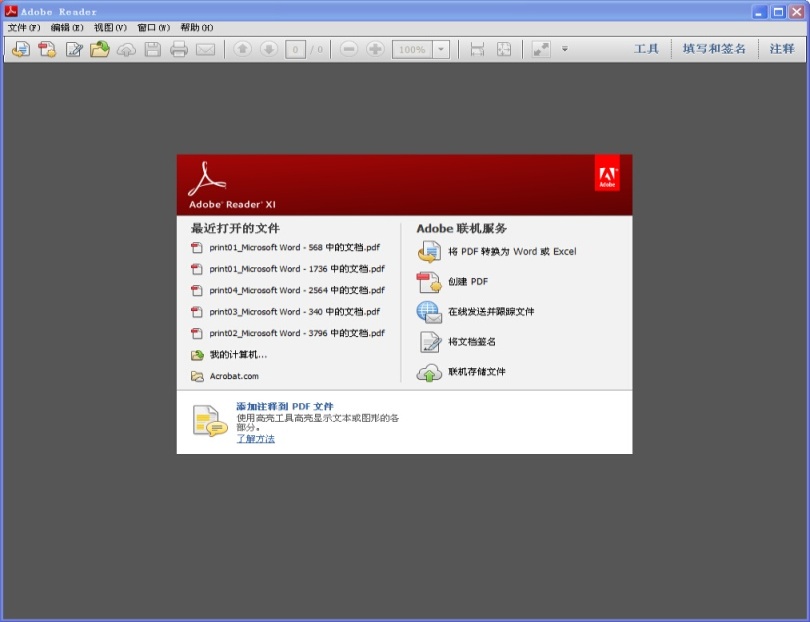Click the convert PDF to Word toolbar icon
The width and height of the screenshot is (810, 622).
(x=21, y=49)
